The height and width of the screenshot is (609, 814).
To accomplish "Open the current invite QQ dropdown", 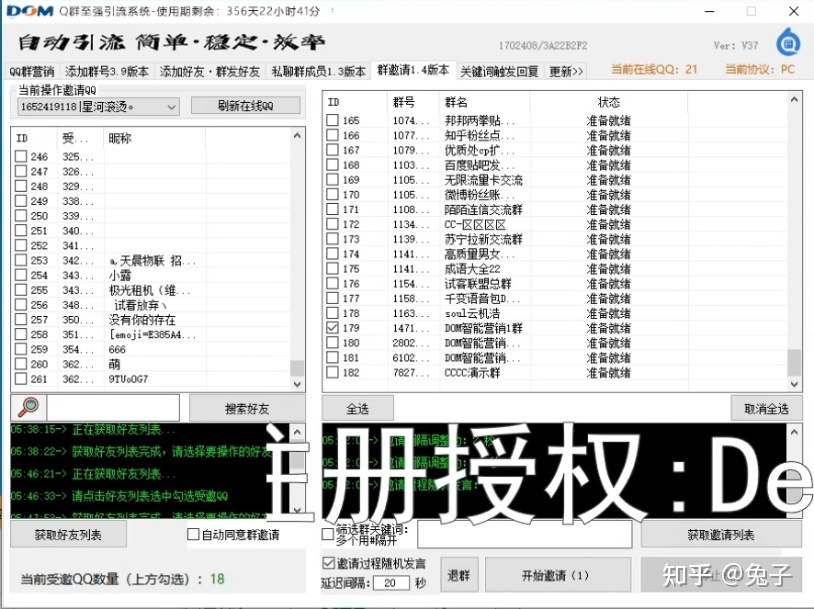I will tap(99, 107).
